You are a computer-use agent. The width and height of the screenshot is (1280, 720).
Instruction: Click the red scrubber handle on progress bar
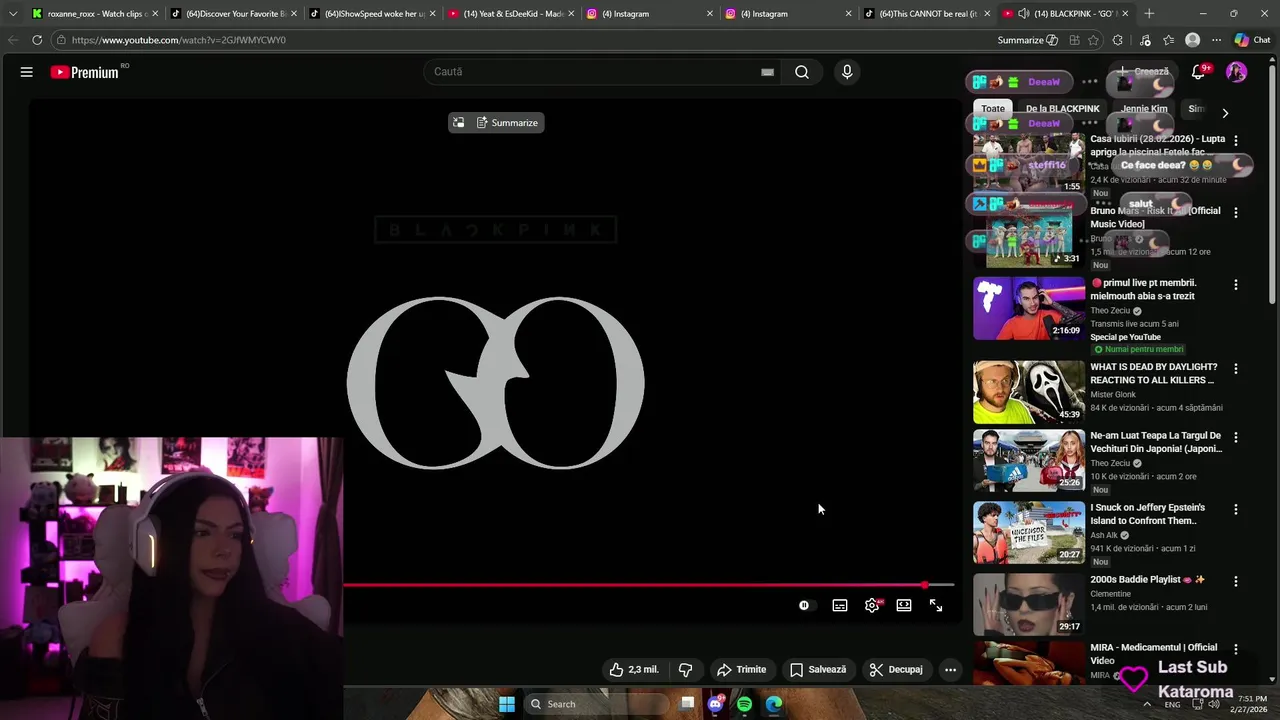click(925, 585)
